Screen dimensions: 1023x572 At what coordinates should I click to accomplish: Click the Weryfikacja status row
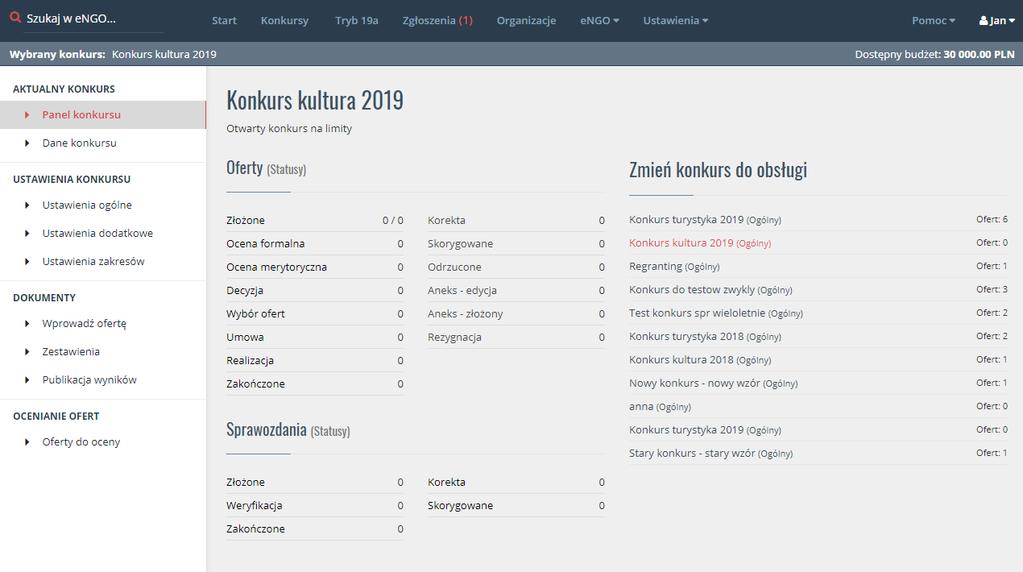point(314,505)
